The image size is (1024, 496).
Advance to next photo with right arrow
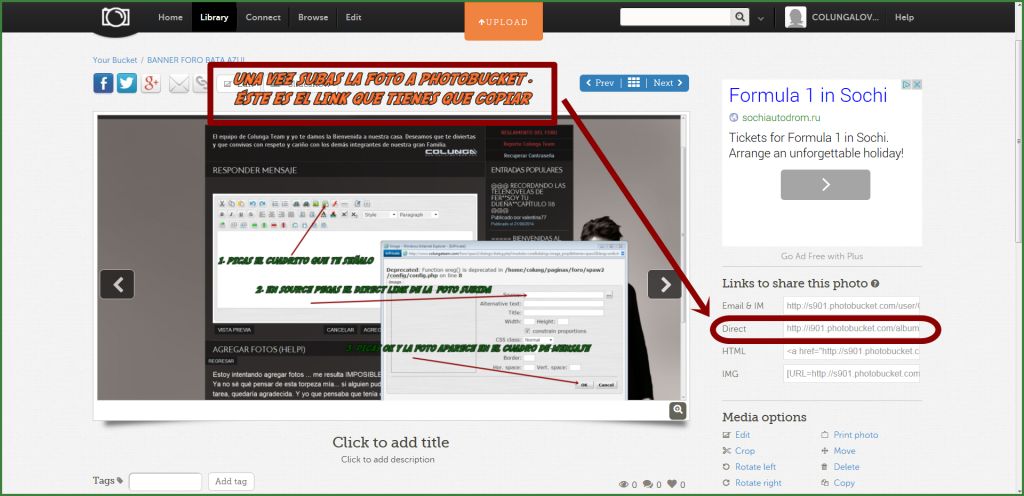coord(665,284)
